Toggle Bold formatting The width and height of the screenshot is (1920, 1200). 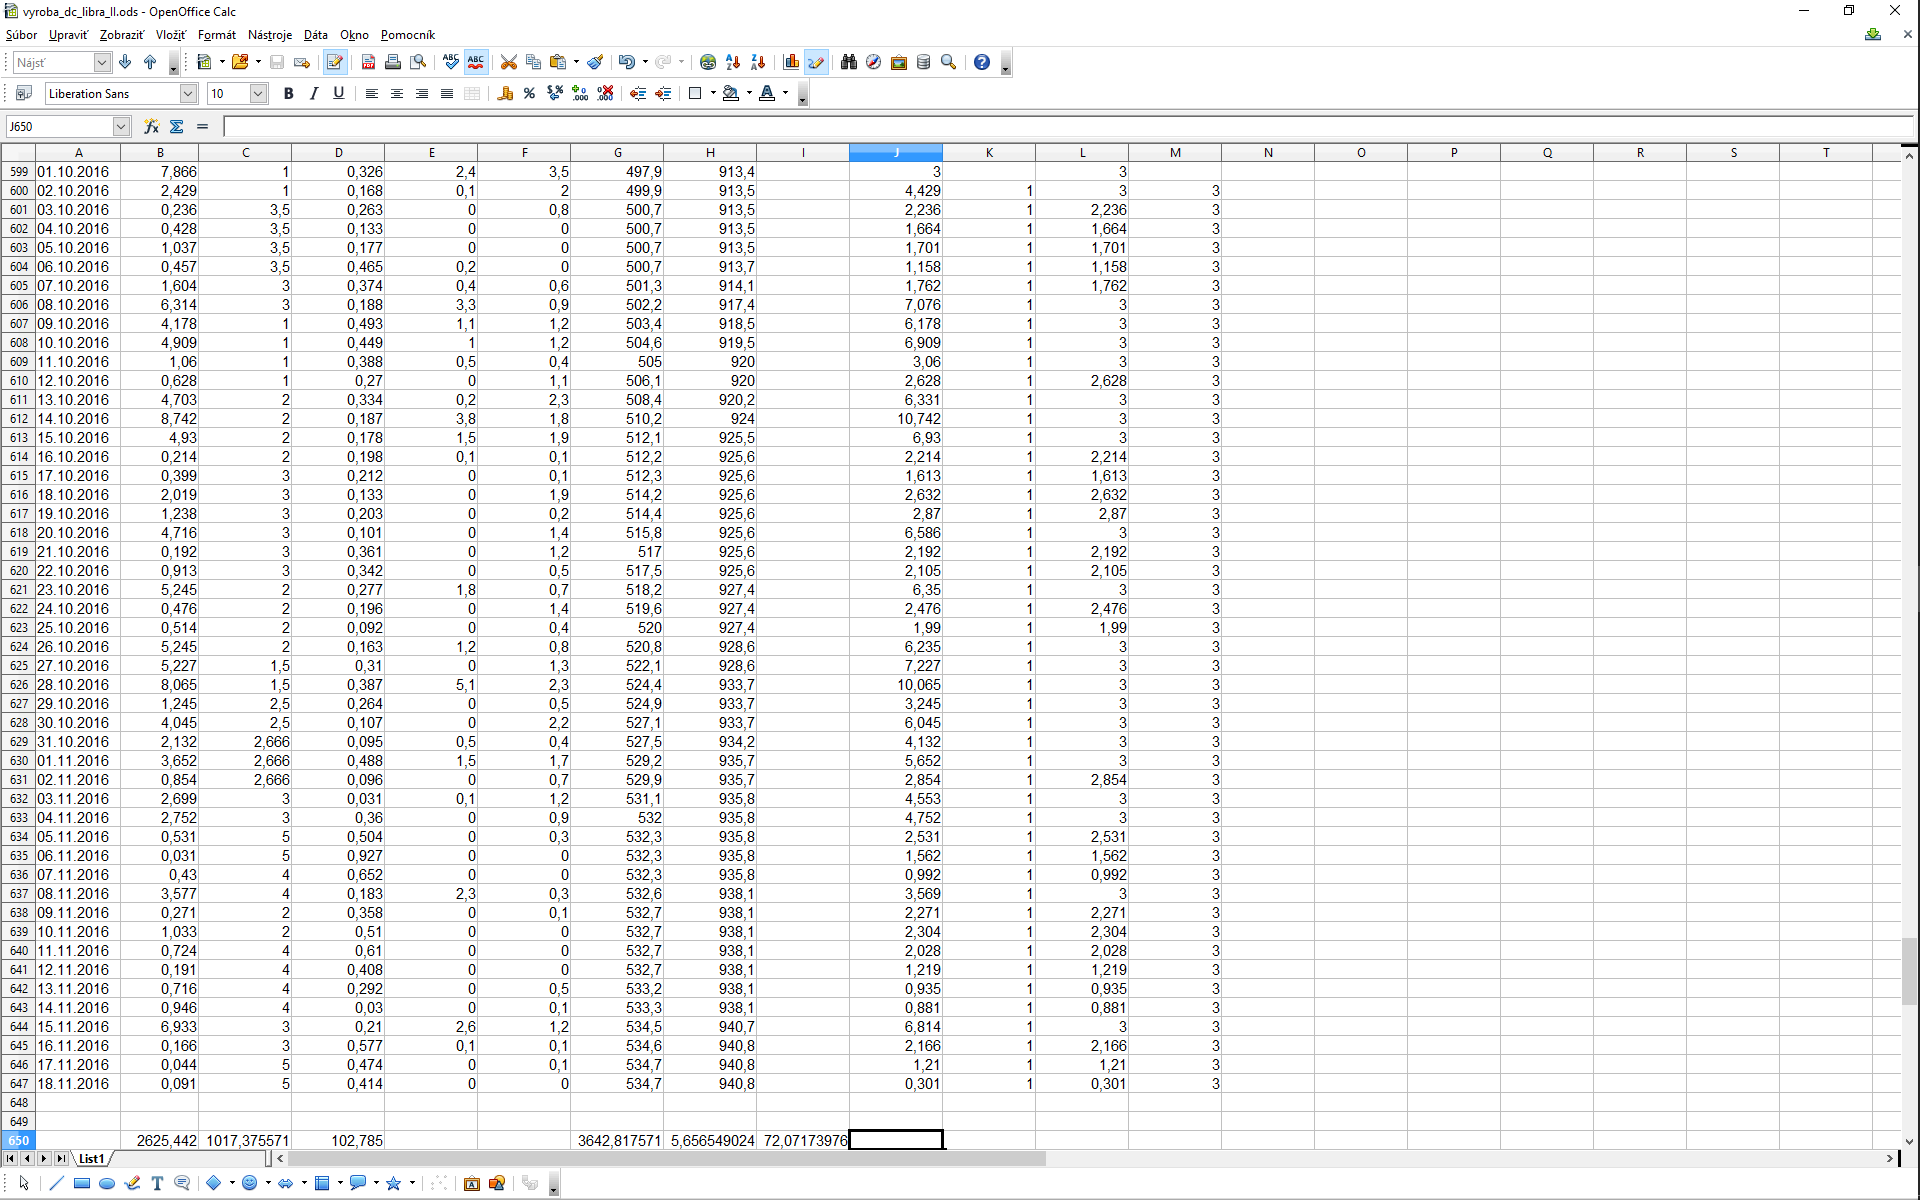click(x=288, y=93)
